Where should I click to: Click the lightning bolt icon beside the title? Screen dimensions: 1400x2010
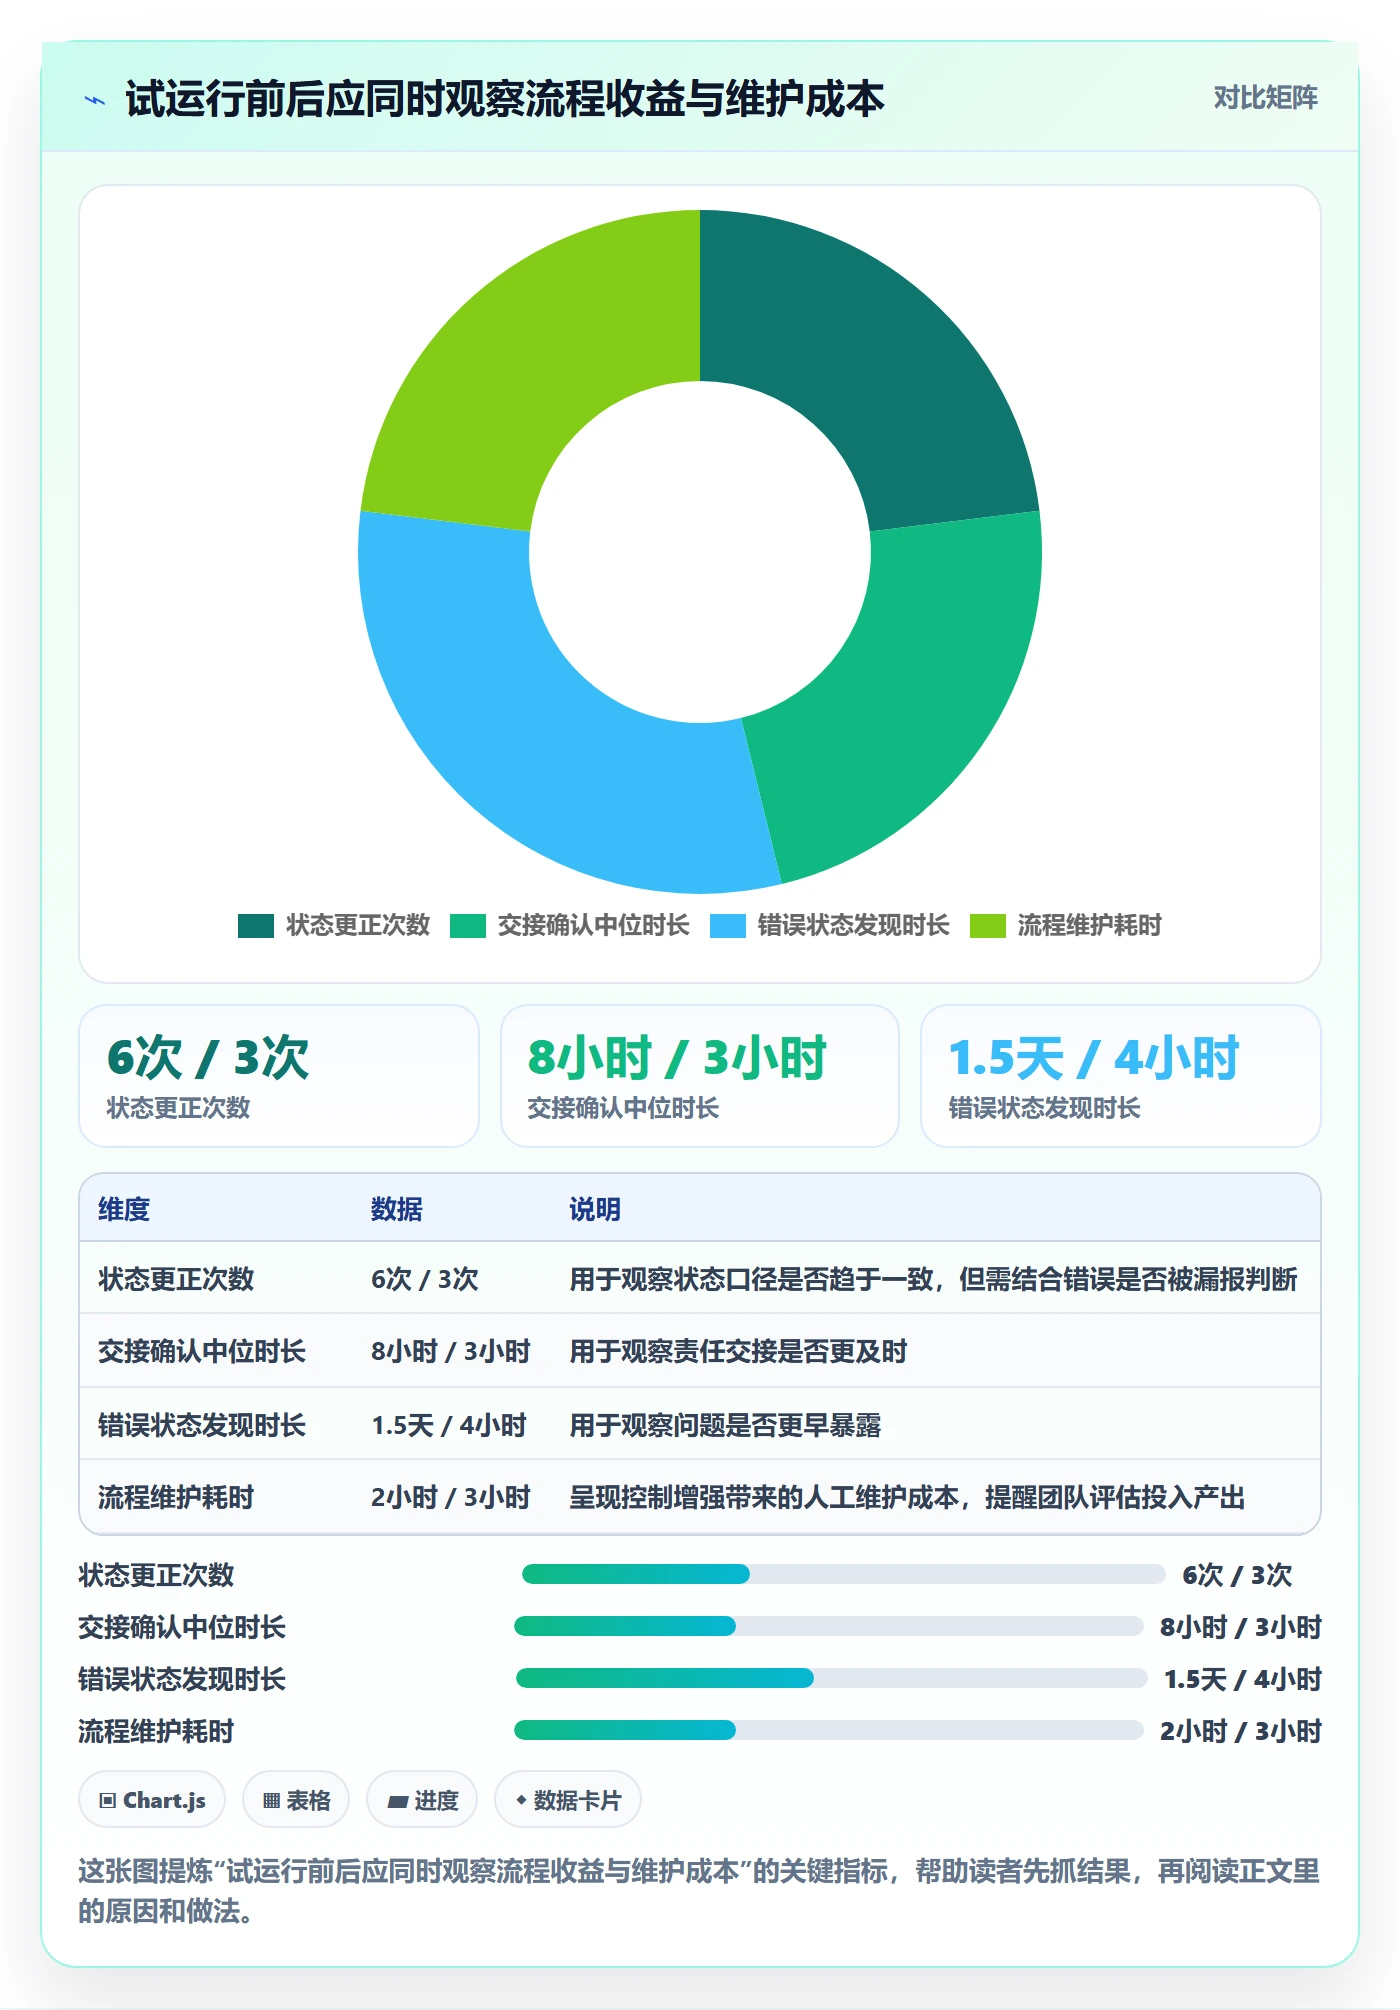[x=95, y=100]
